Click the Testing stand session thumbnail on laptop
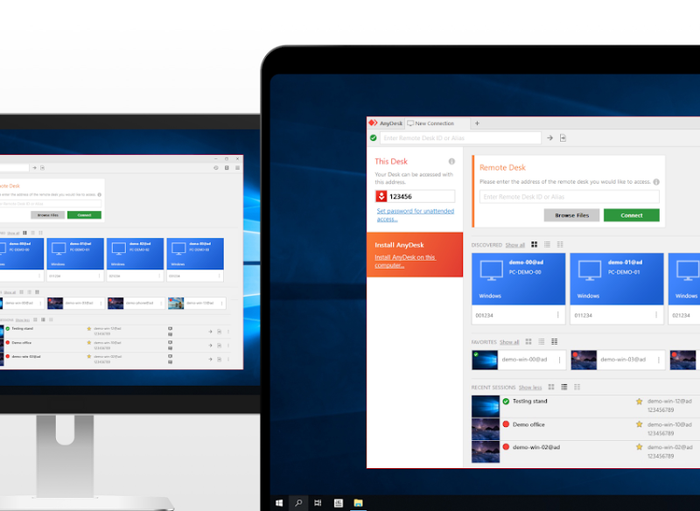Viewport: 700px width, 511px height. click(486, 407)
